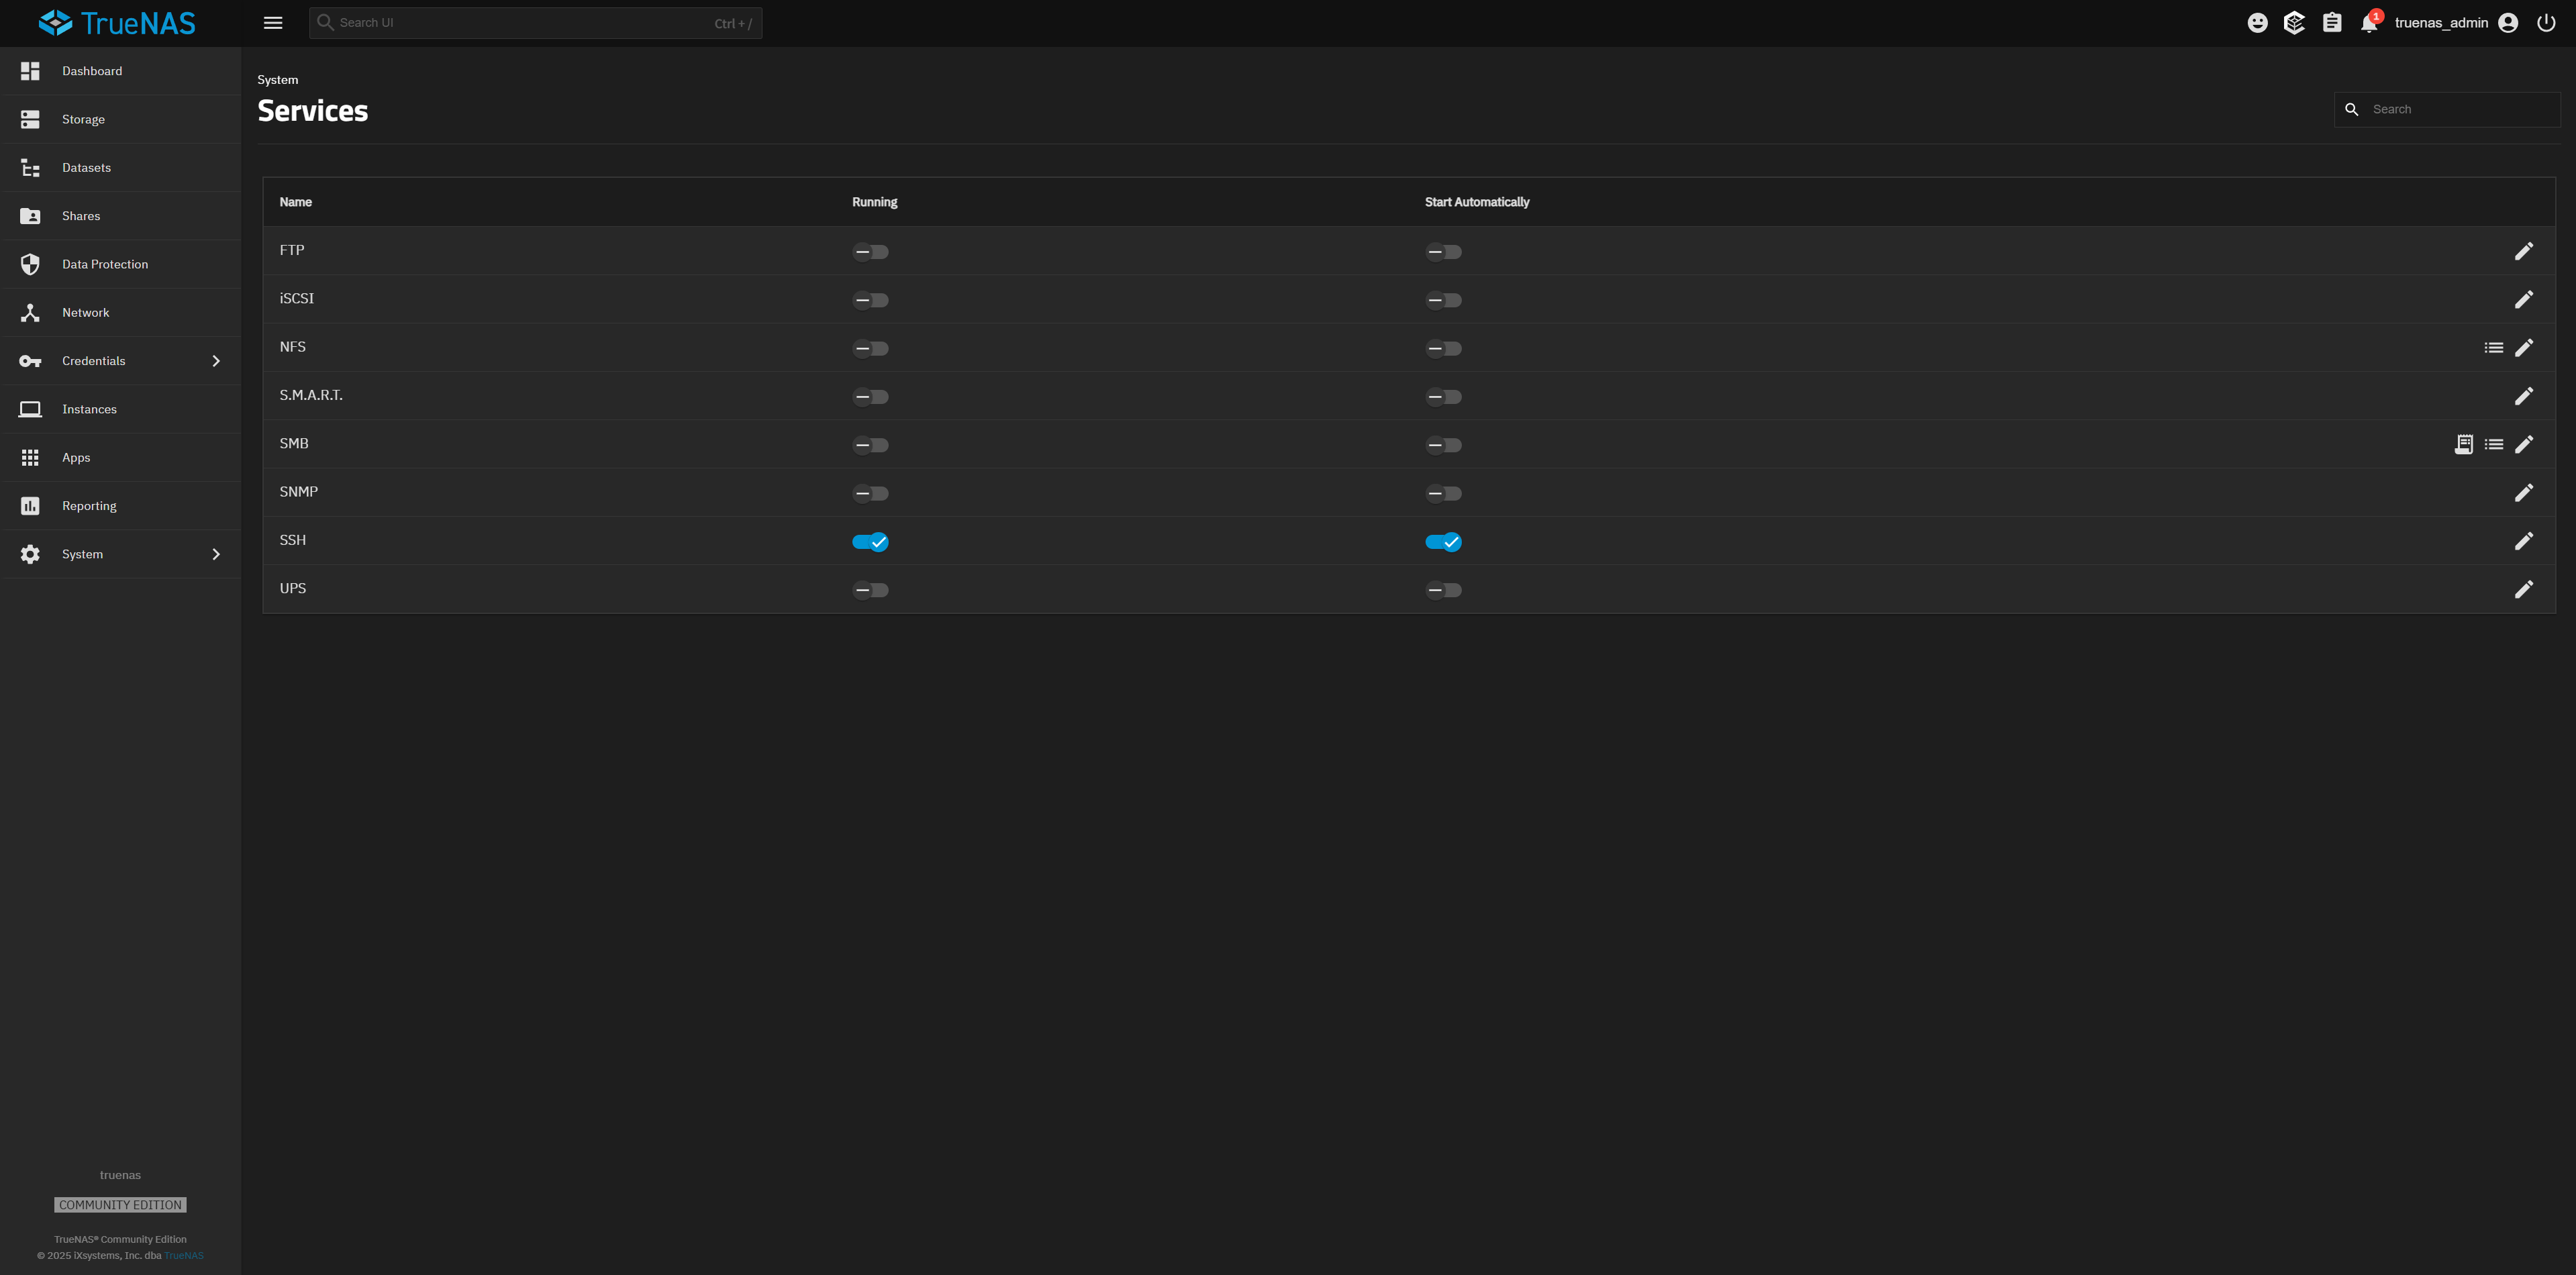The image size is (2576, 1275).
Task: Enable SMB Start Automatically toggle
Action: click(x=1443, y=445)
